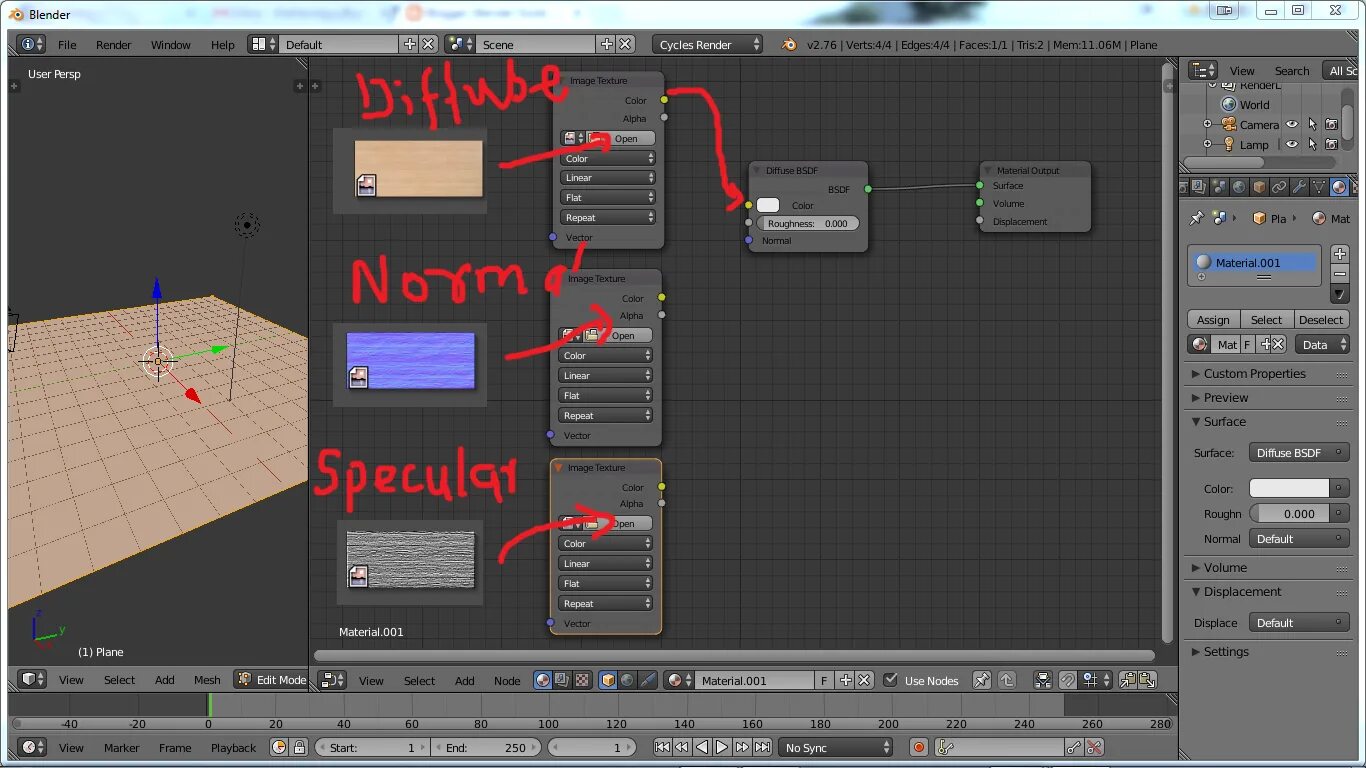
Task: Expand the Preview panel
Action: (1226, 398)
